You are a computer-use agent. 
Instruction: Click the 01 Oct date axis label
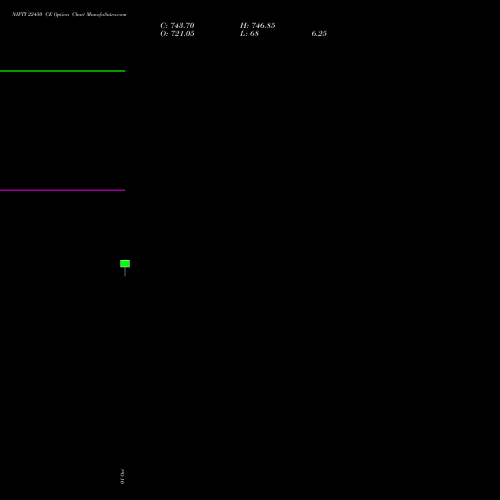click(122, 476)
